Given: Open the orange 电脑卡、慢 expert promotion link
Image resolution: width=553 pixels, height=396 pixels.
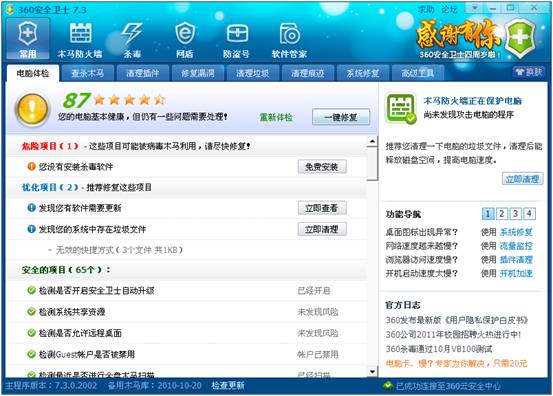Looking at the screenshot, I should (456, 364).
